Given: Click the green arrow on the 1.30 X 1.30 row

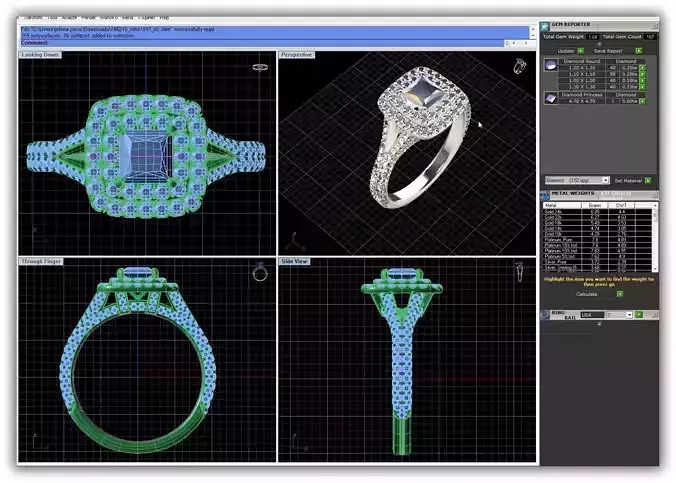Looking at the screenshot, I should point(642,87).
